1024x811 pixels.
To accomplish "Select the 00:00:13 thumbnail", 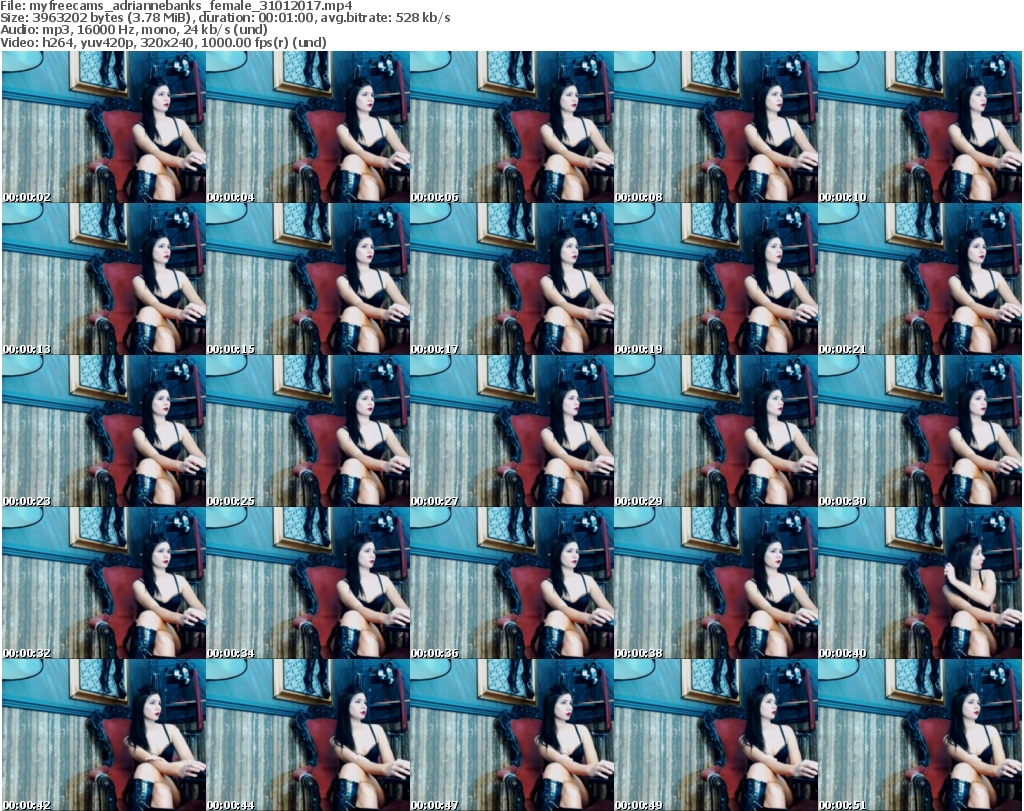I will point(103,279).
